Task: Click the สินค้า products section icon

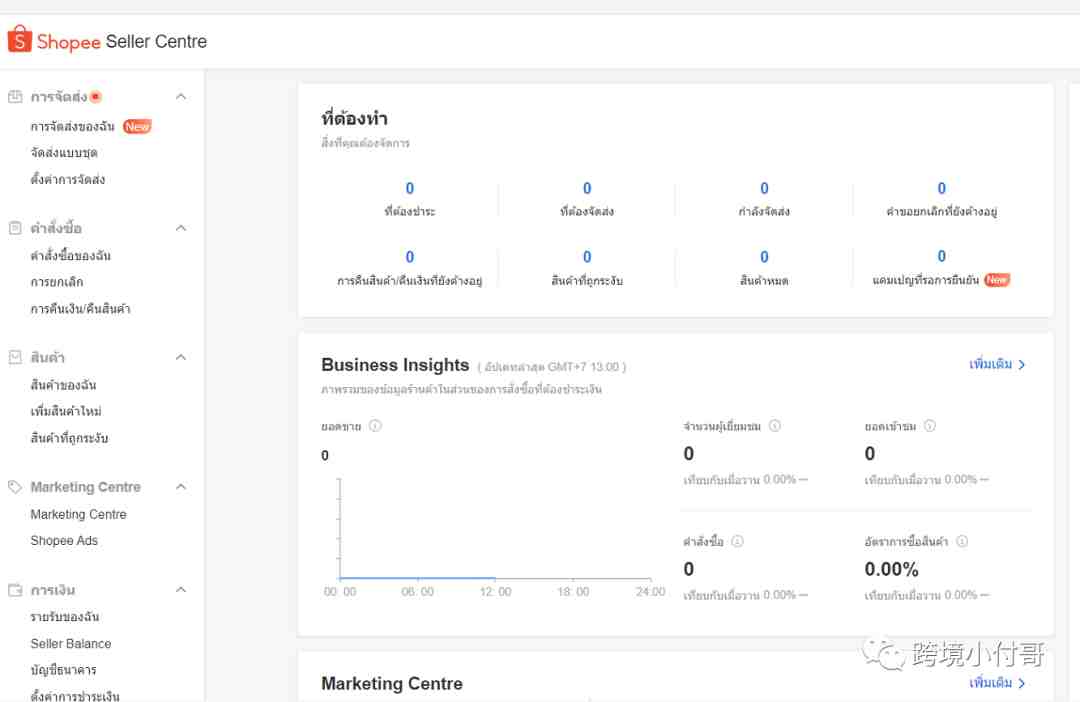Action: point(15,357)
